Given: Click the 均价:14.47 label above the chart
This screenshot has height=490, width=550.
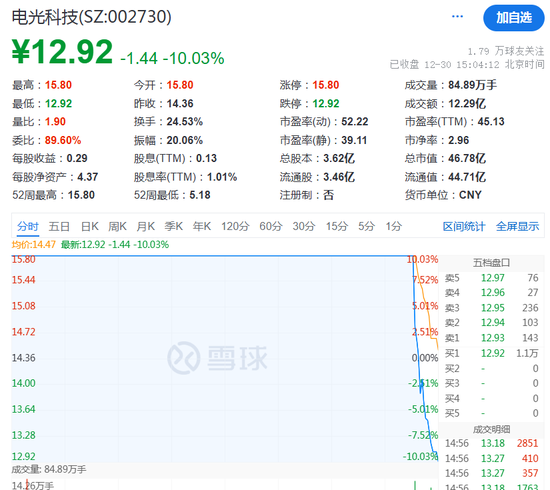Looking at the screenshot, I should [34, 244].
